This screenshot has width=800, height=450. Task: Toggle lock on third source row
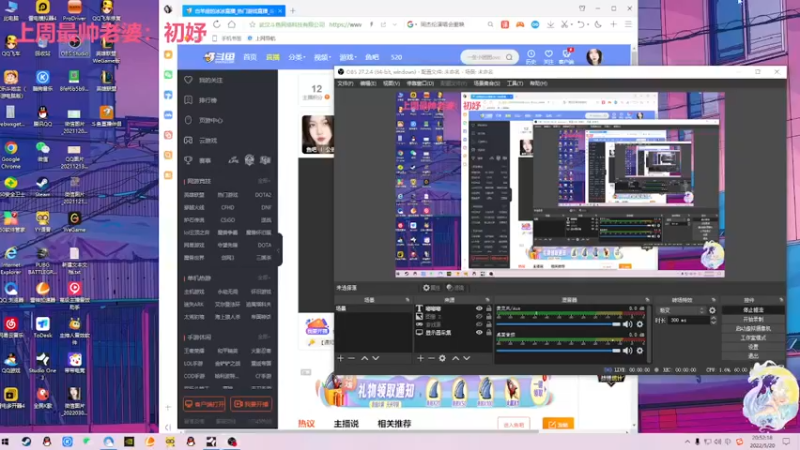489,324
